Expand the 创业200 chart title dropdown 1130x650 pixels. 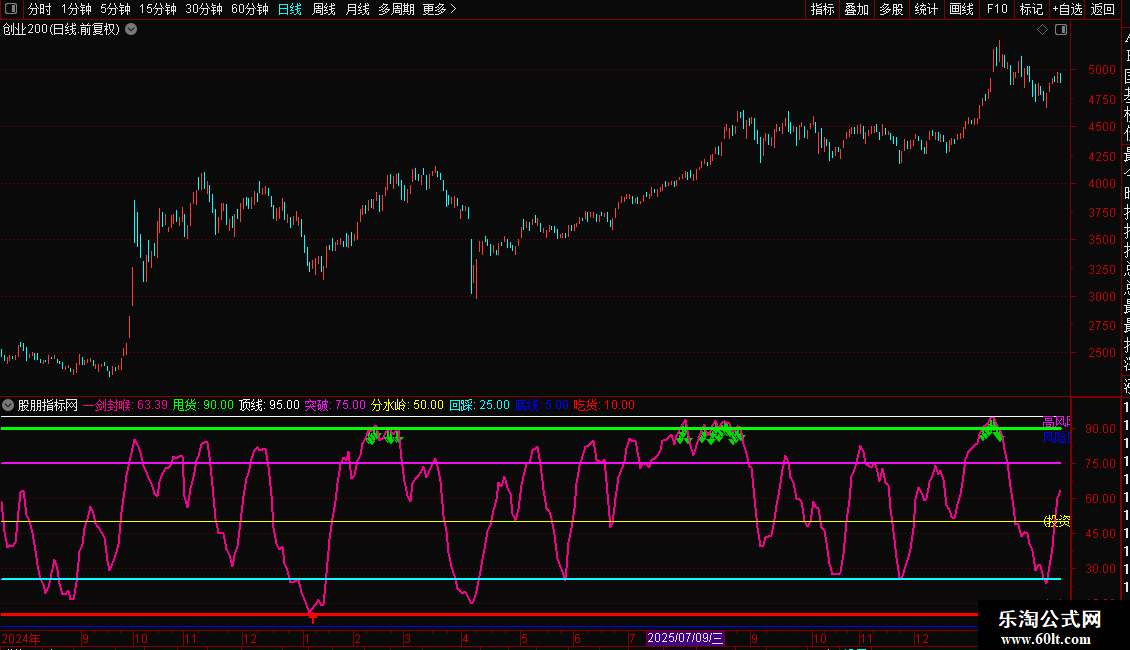131,30
